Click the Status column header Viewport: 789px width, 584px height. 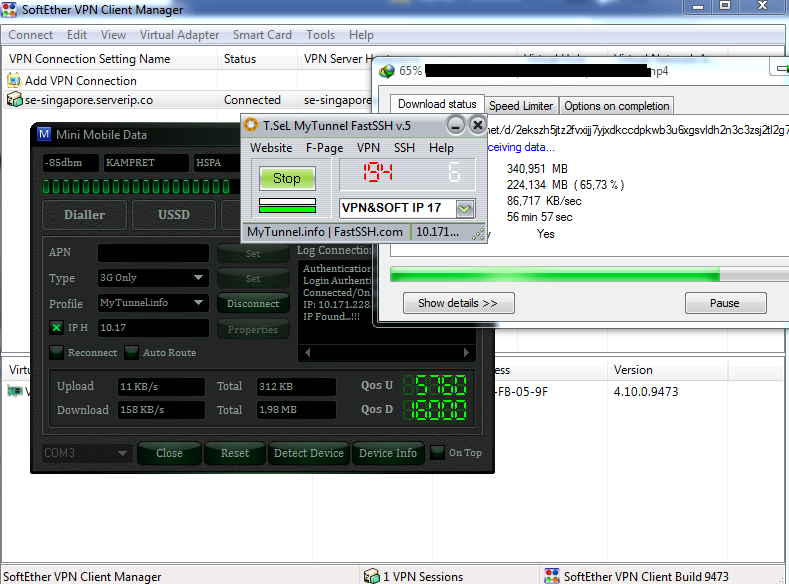click(258, 59)
